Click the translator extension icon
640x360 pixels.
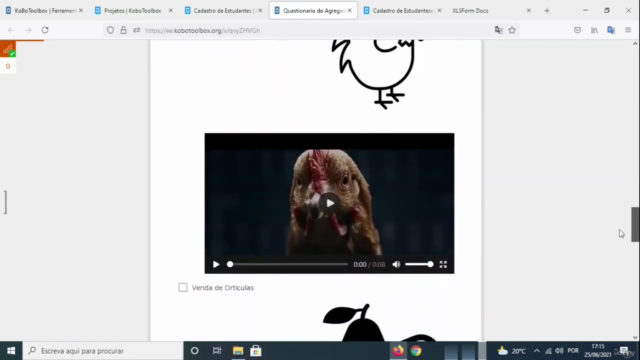pos(611,30)
